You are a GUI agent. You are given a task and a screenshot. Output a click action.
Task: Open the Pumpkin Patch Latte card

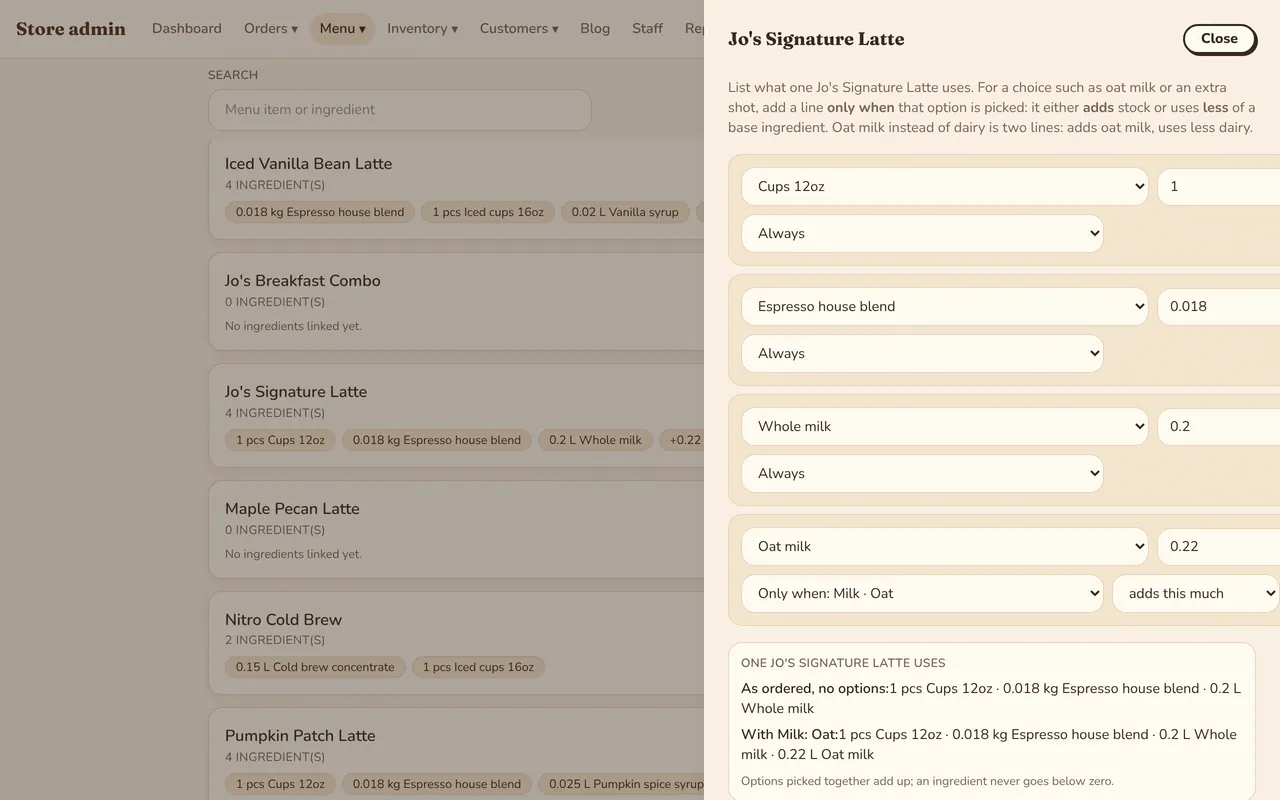pos(456,754)
